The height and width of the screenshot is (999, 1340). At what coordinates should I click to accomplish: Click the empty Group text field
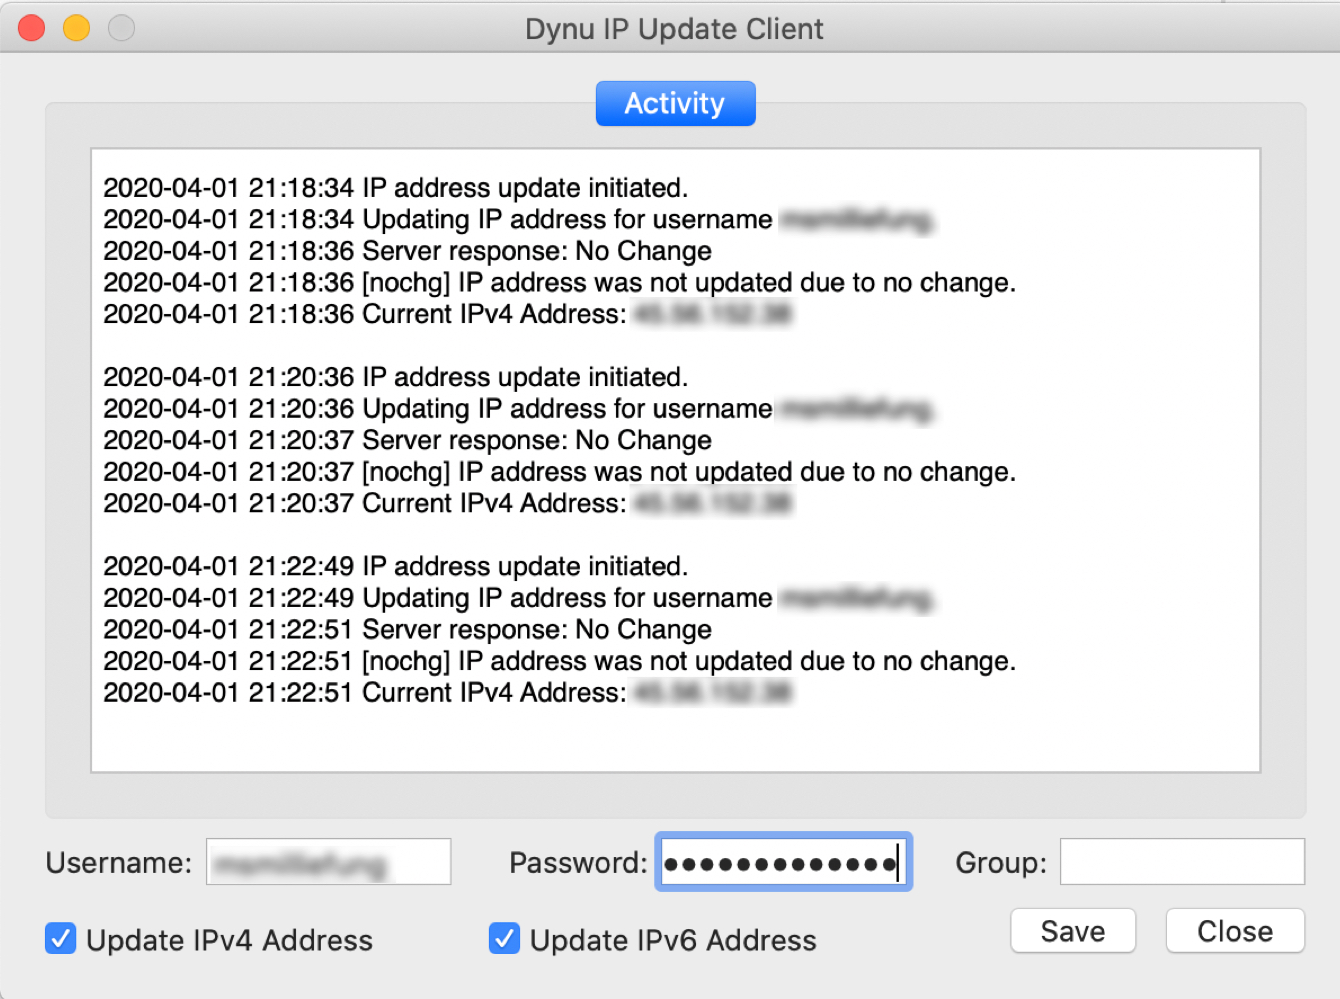pos(1181,862)
